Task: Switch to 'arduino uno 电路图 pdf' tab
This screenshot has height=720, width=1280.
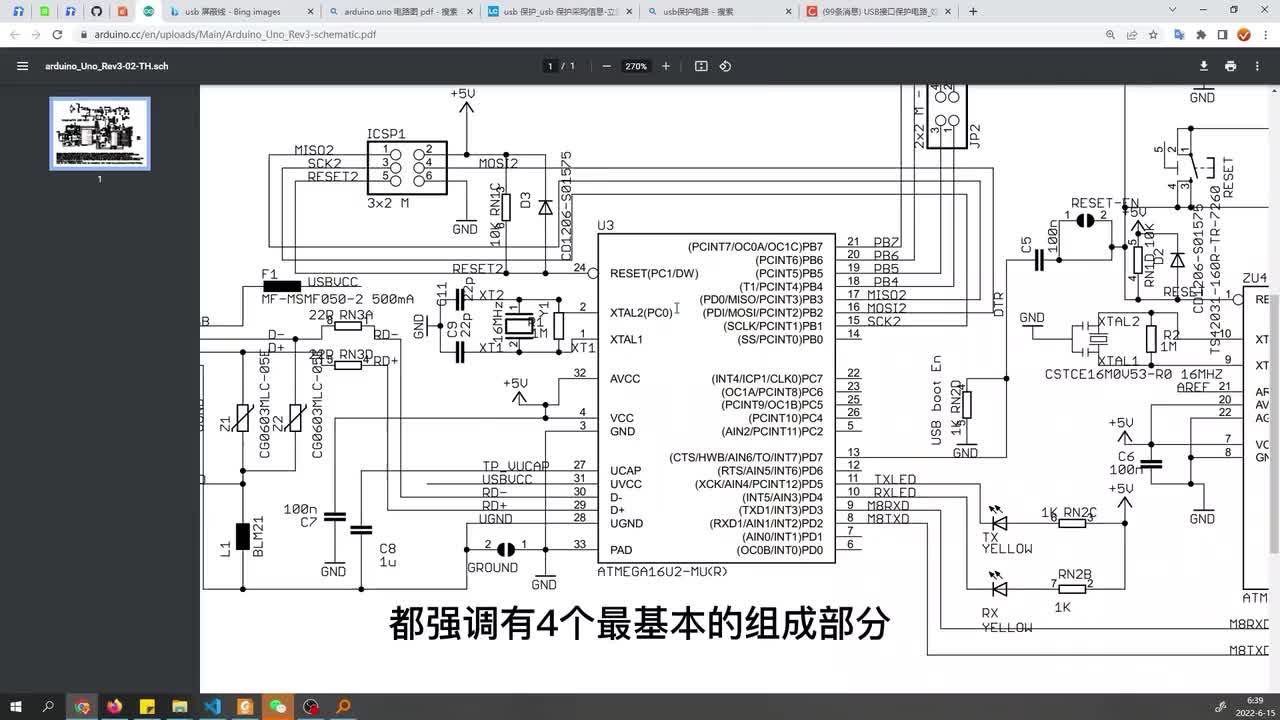Action: point(401,11)
